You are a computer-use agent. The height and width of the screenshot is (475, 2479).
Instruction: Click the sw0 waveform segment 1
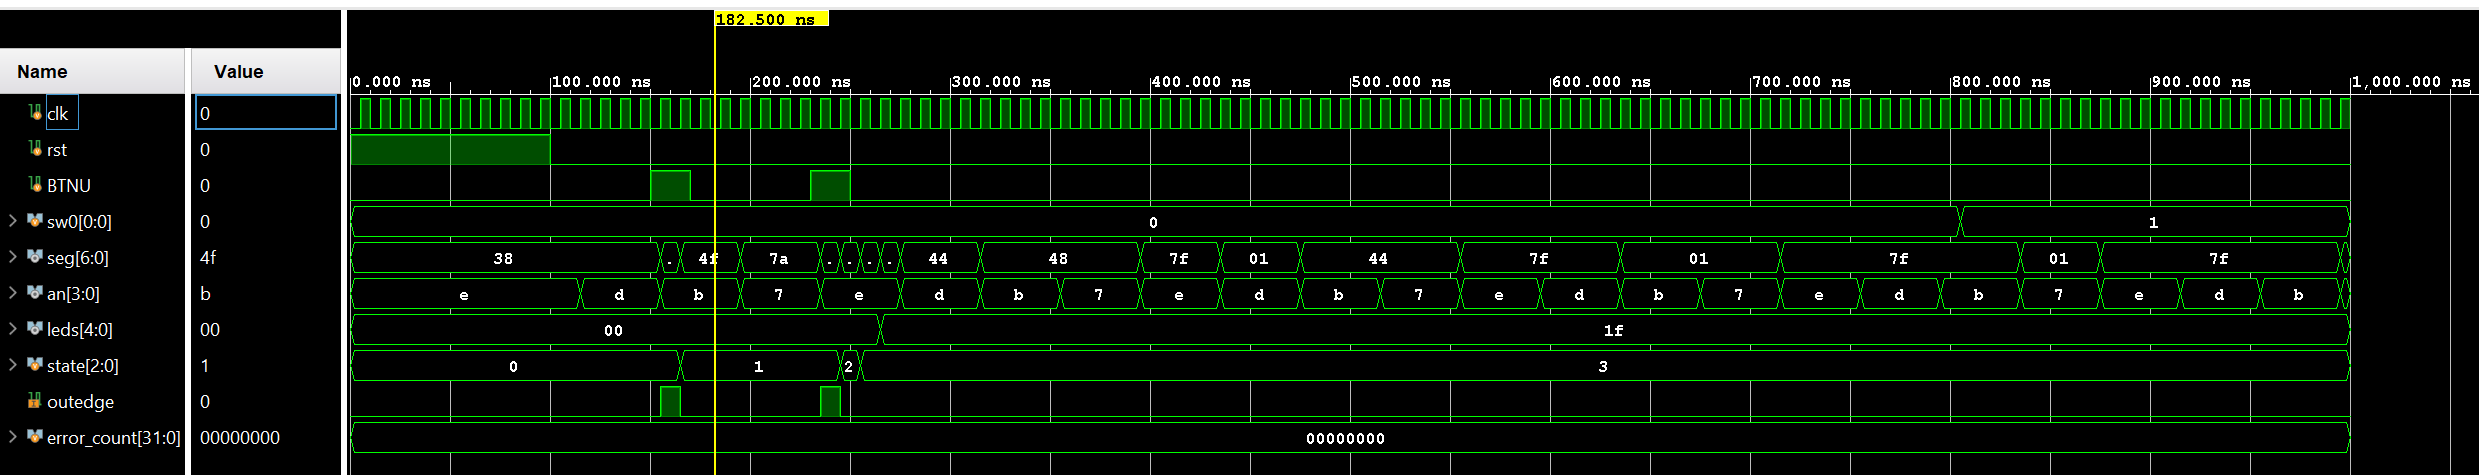tap(2154, 222)
